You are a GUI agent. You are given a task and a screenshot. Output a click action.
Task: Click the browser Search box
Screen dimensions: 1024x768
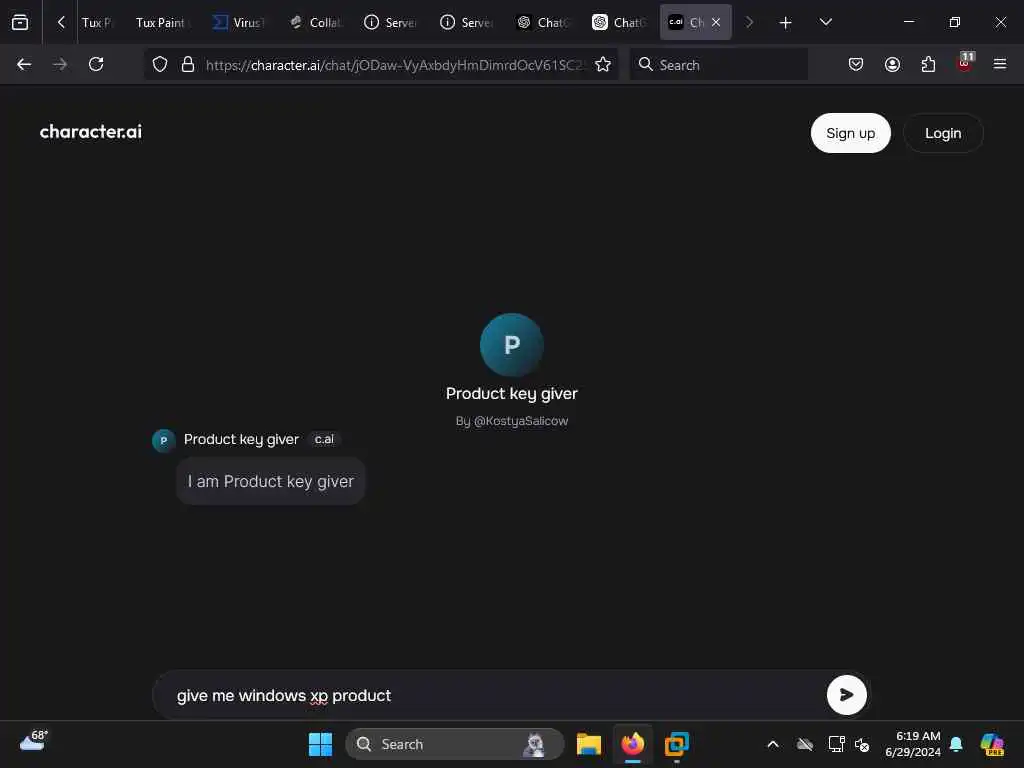point(718,65)
